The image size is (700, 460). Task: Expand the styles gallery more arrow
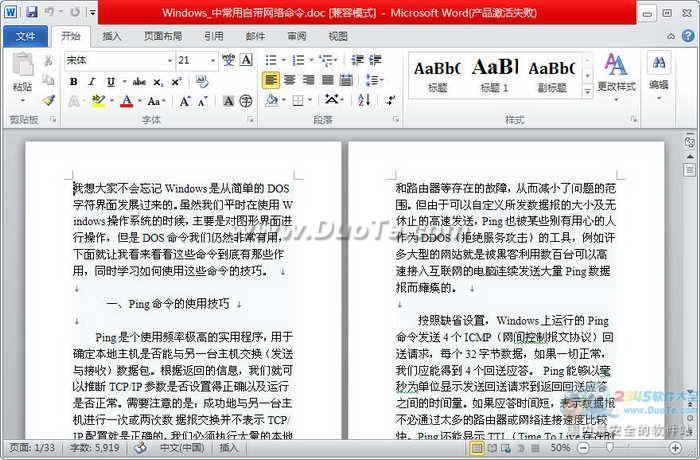tap(588, 92)
